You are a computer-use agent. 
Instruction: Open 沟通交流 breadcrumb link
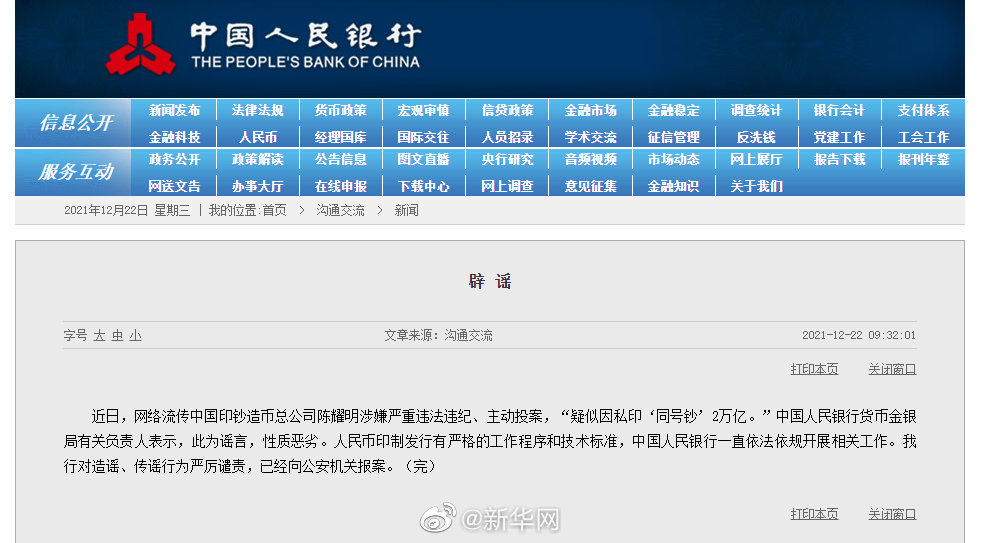(340, 210)
